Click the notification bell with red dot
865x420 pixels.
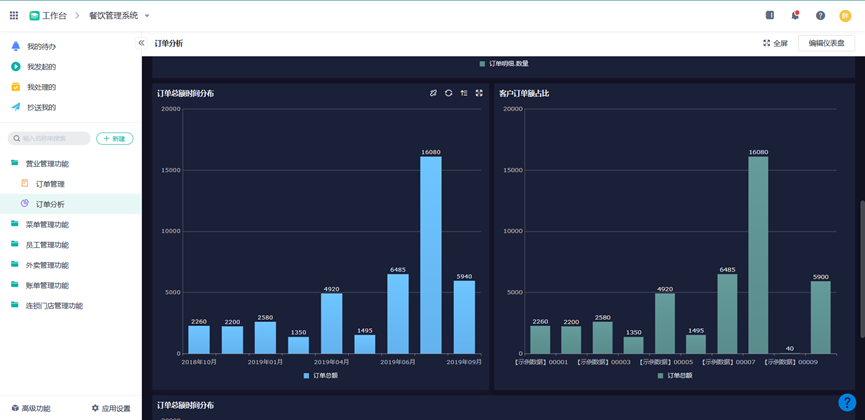[x=795, y=16]
